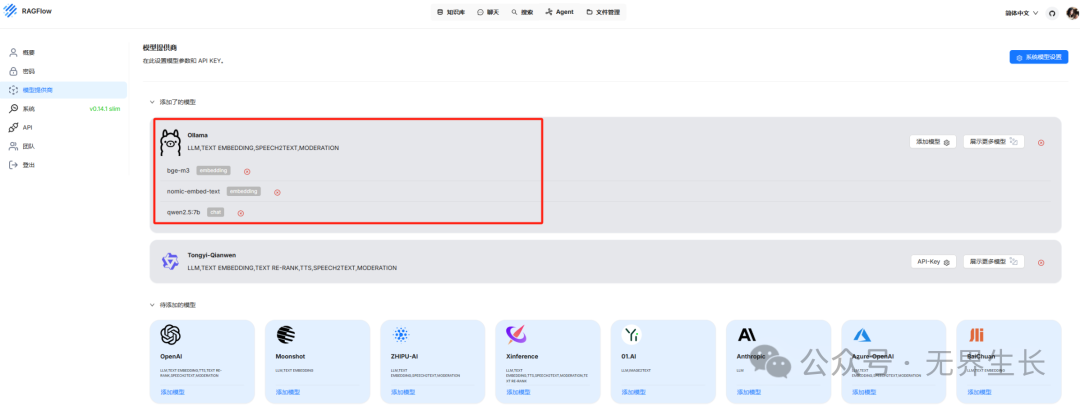
Task: Remove the nomic-embed-text model
Action: coord(277,192)
